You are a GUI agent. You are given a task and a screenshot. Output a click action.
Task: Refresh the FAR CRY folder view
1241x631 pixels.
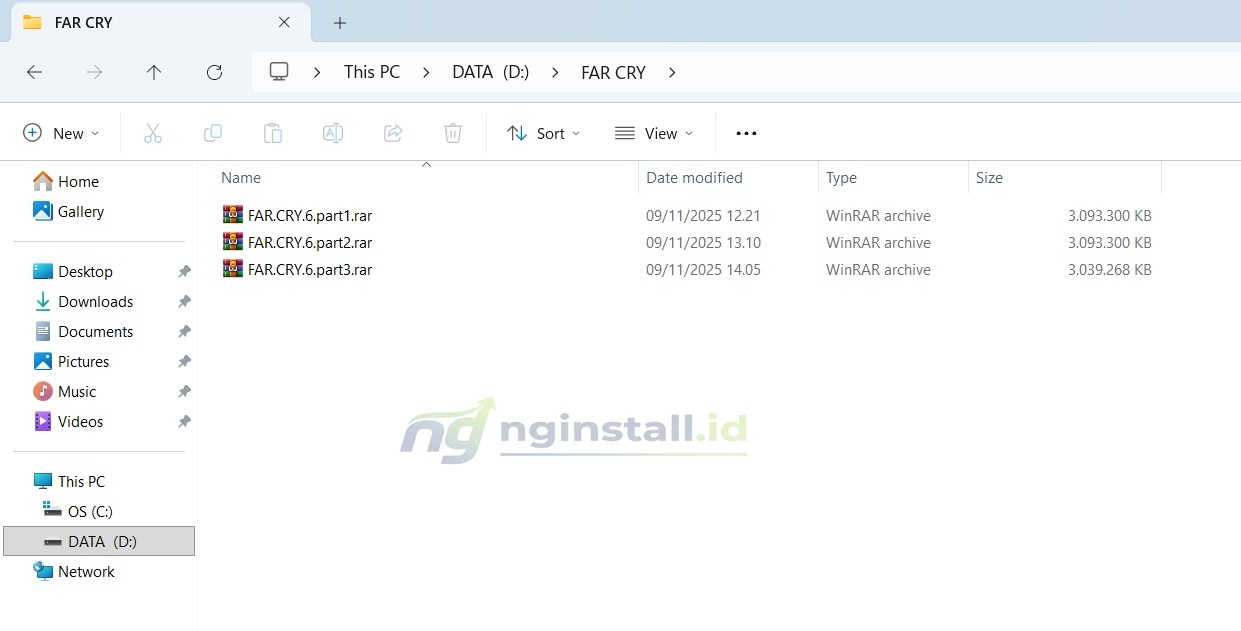[x=214, y=72]
